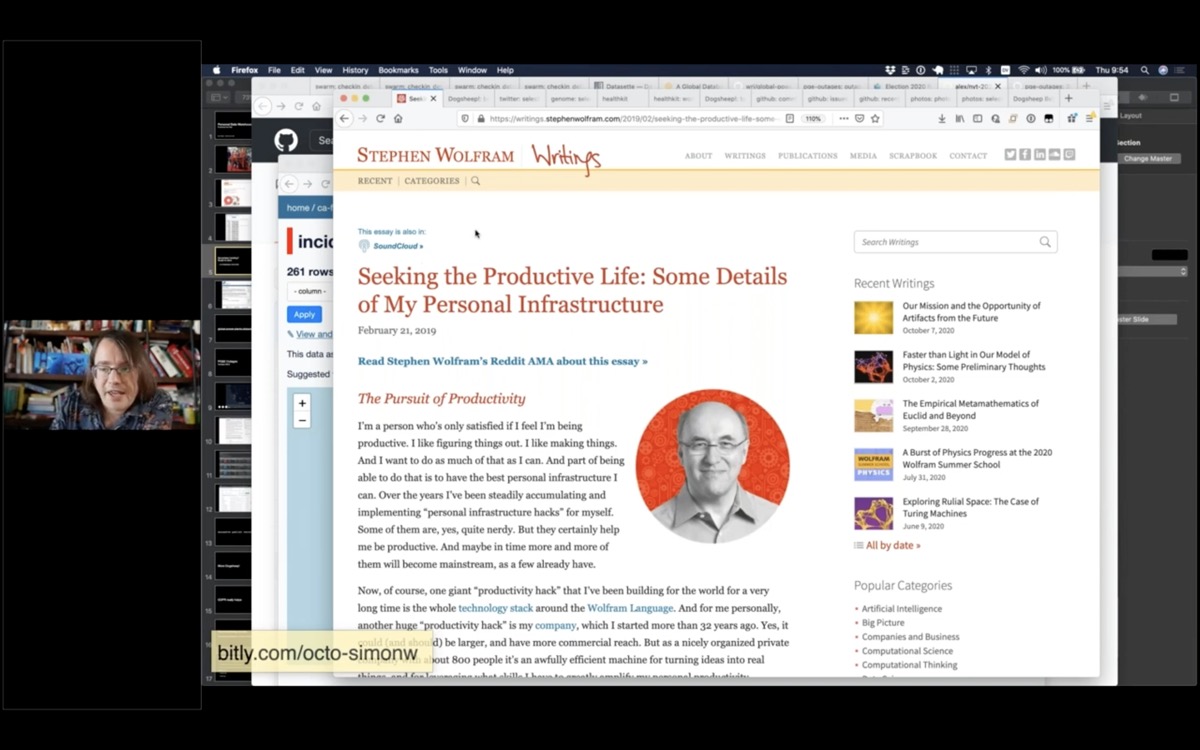Save page to Pocket icon

(x=860, y=118)
